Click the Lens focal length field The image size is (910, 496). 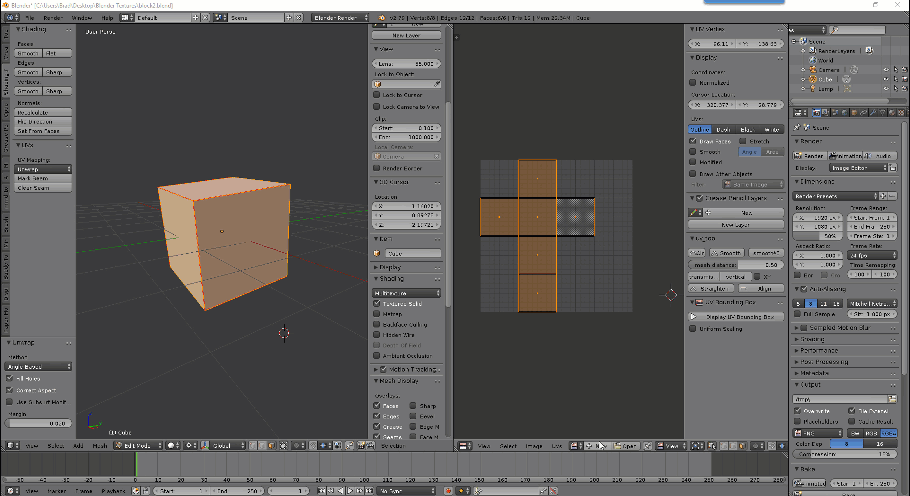tap(408, 63)
